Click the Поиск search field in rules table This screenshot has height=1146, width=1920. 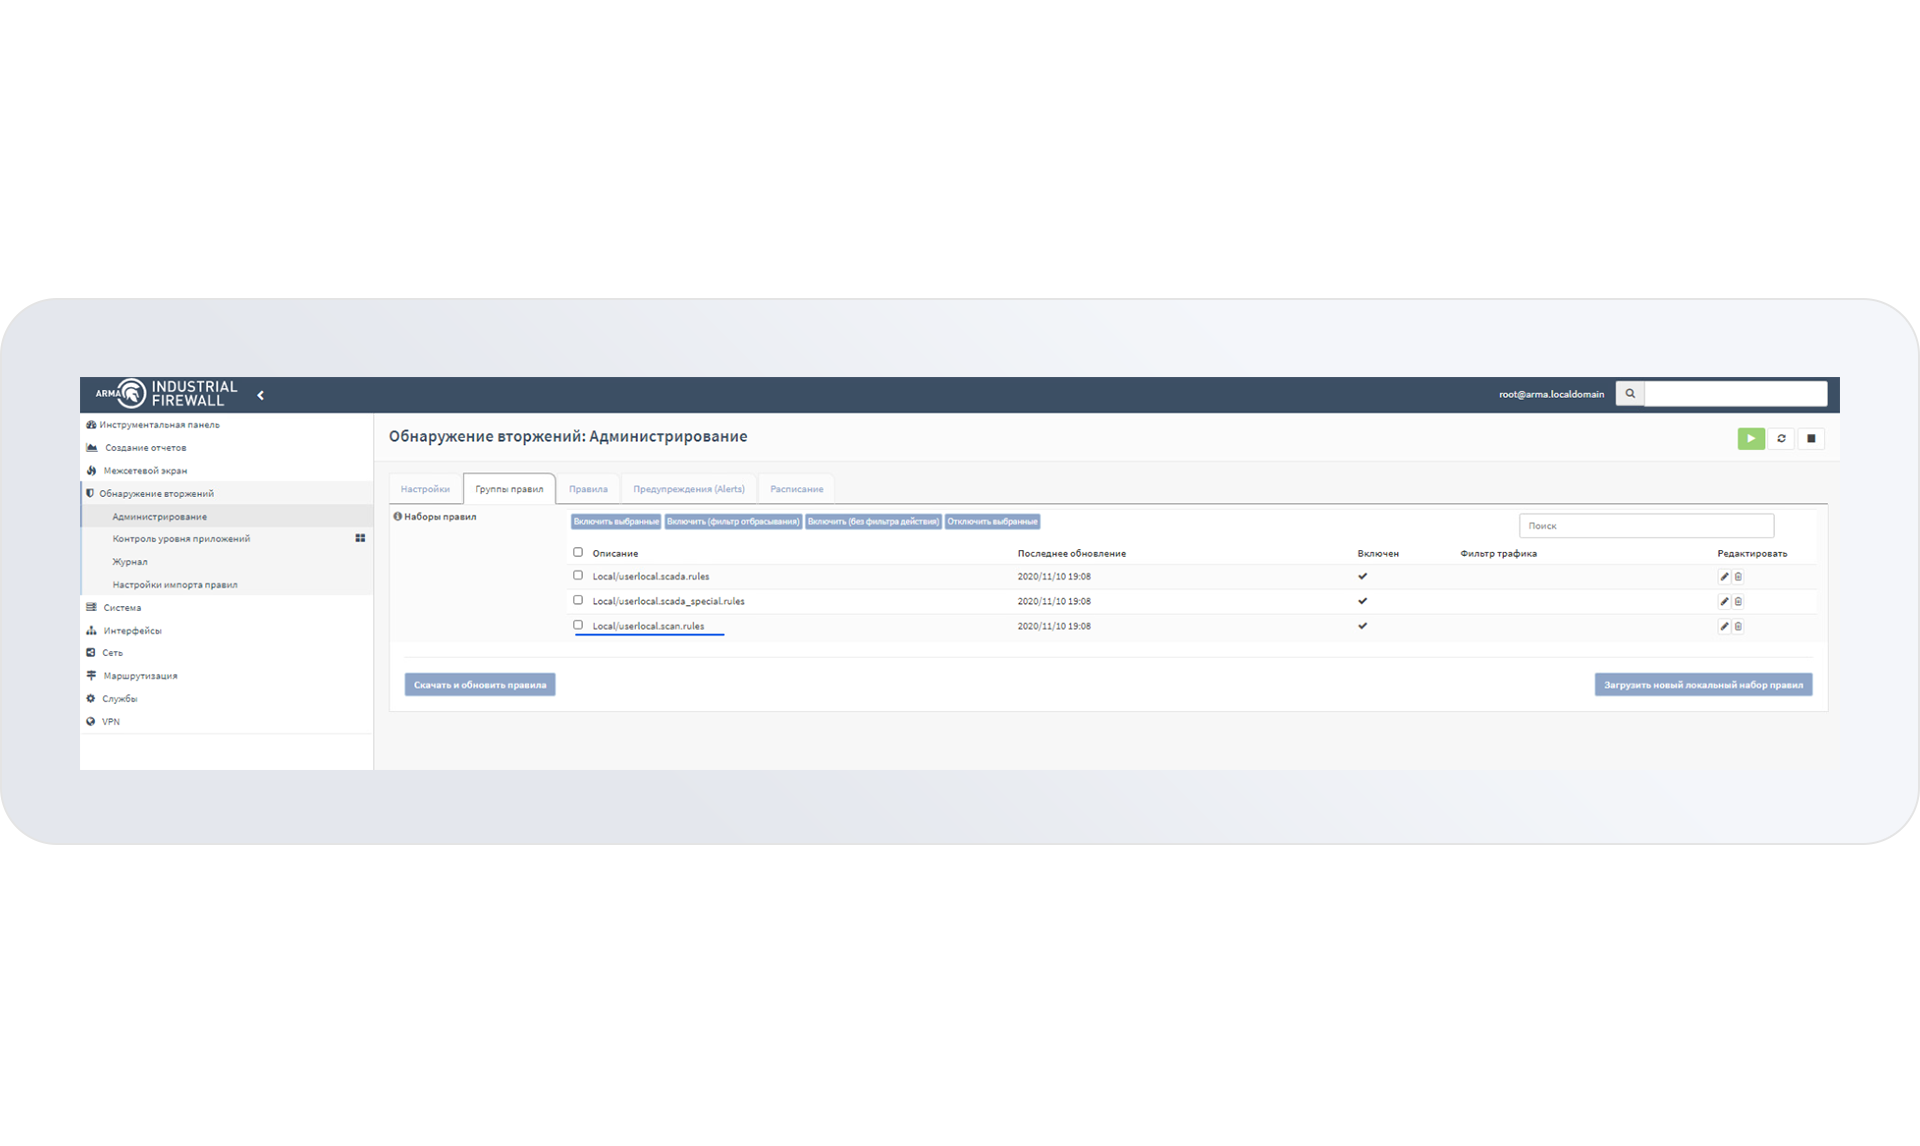(x=1645, y=526)
